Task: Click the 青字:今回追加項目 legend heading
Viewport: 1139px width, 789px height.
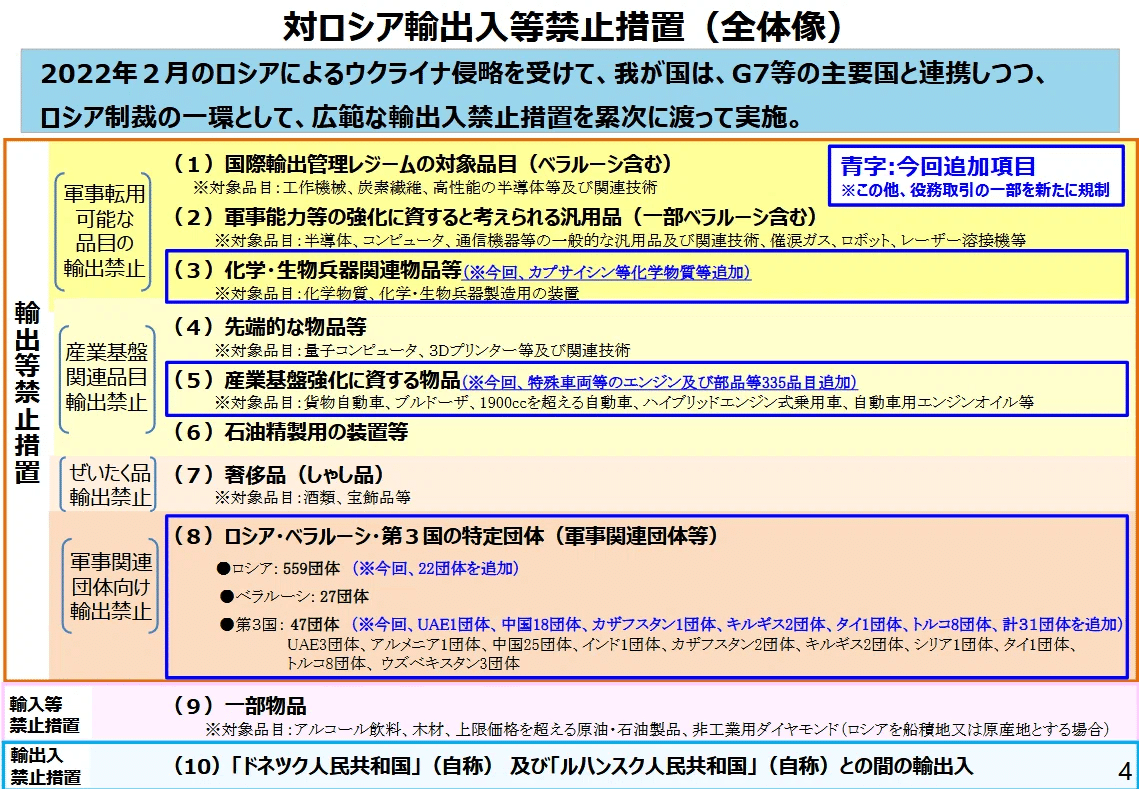Action: pyautogui.click(x=939, y=166)
